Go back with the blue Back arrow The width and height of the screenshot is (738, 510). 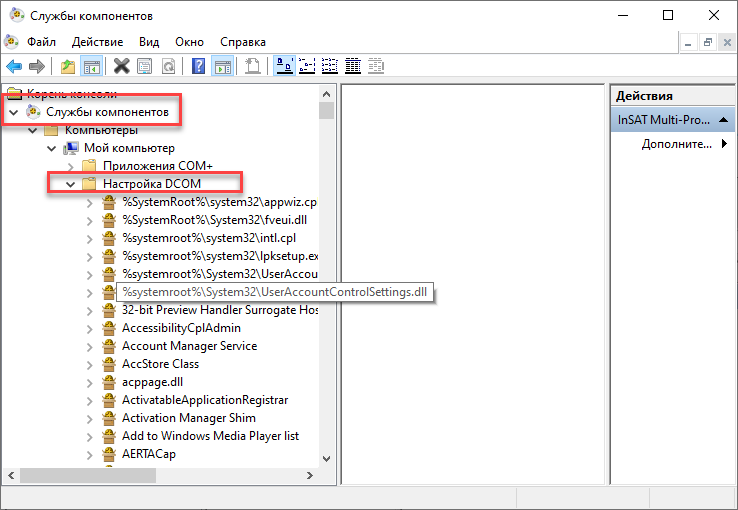(x=14, y=66)
